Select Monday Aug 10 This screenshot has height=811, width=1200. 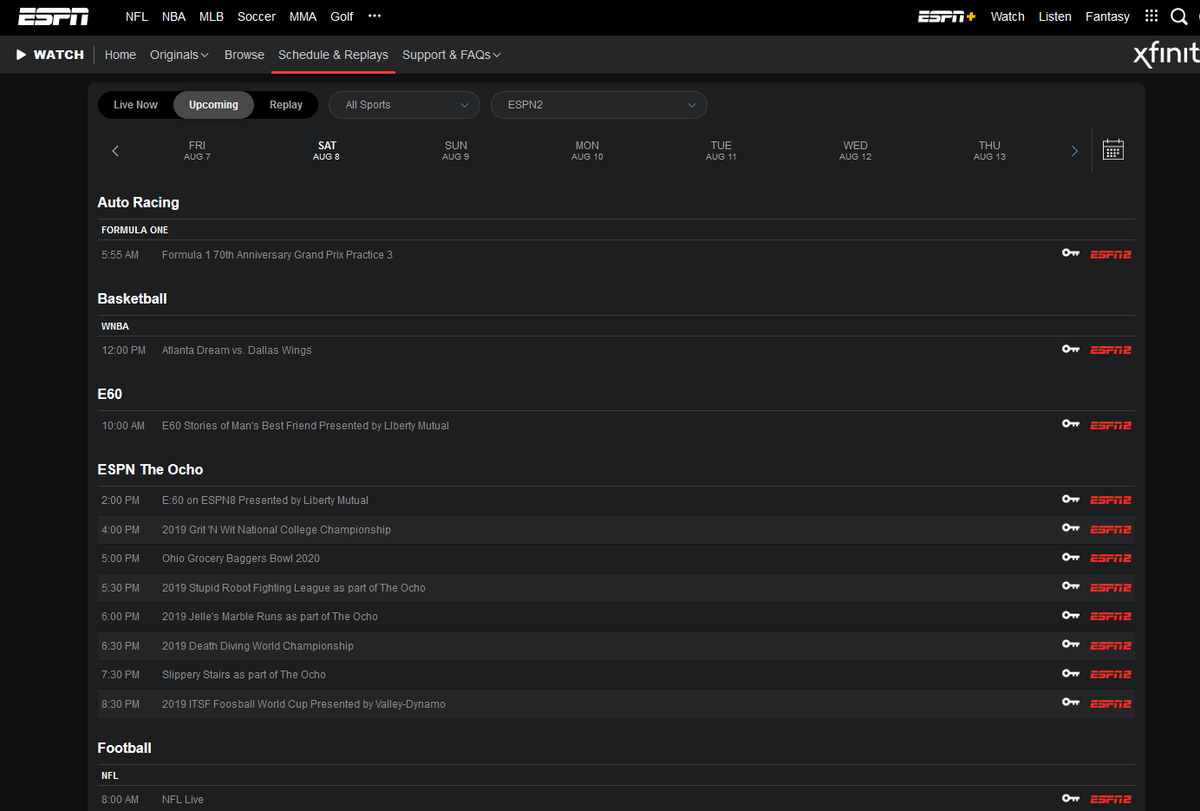(587, 151)
